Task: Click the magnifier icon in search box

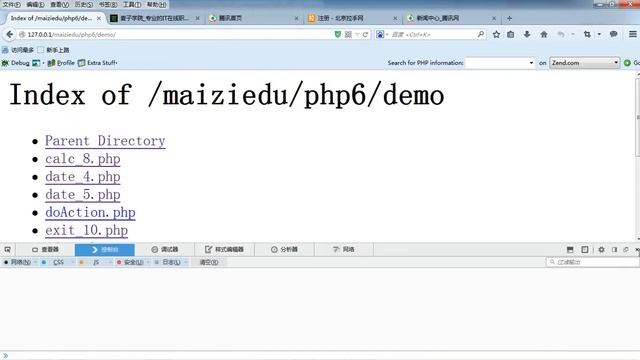Action: [481, 34]
